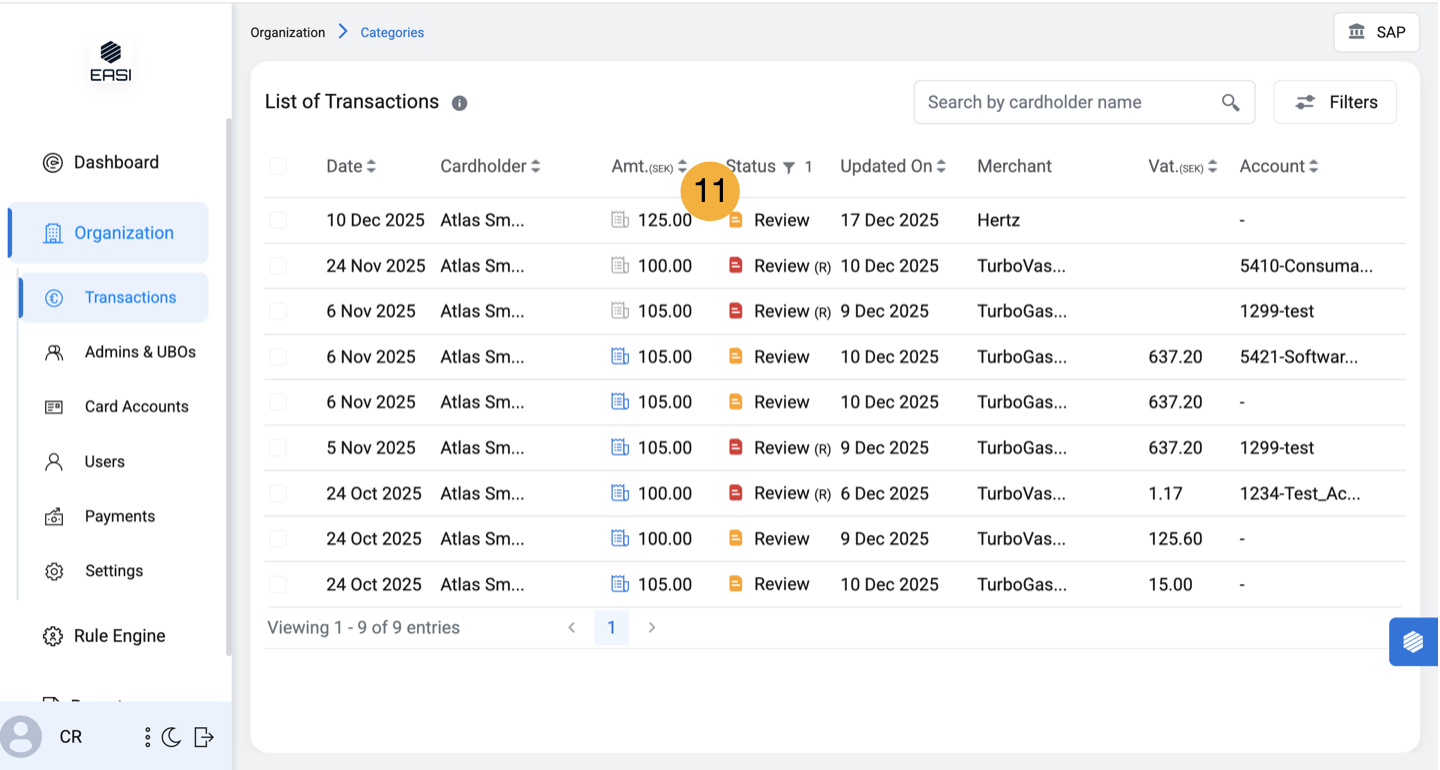
Task: Sort by Updated On column arrows
Action: pos(941,167)
